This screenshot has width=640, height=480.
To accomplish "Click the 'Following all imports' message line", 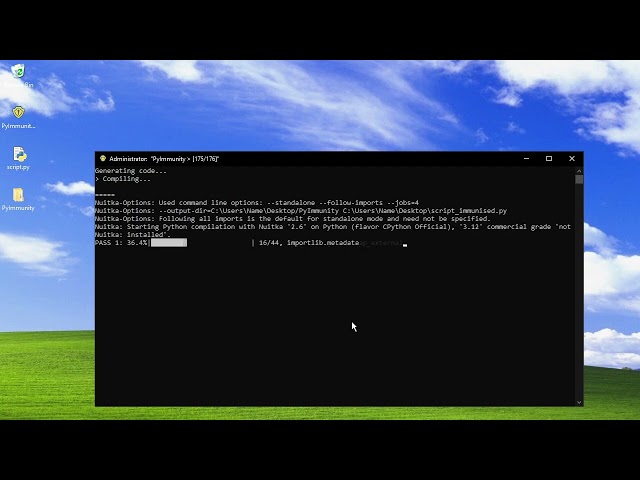I will pyautogui.click(x=293, y=219).
